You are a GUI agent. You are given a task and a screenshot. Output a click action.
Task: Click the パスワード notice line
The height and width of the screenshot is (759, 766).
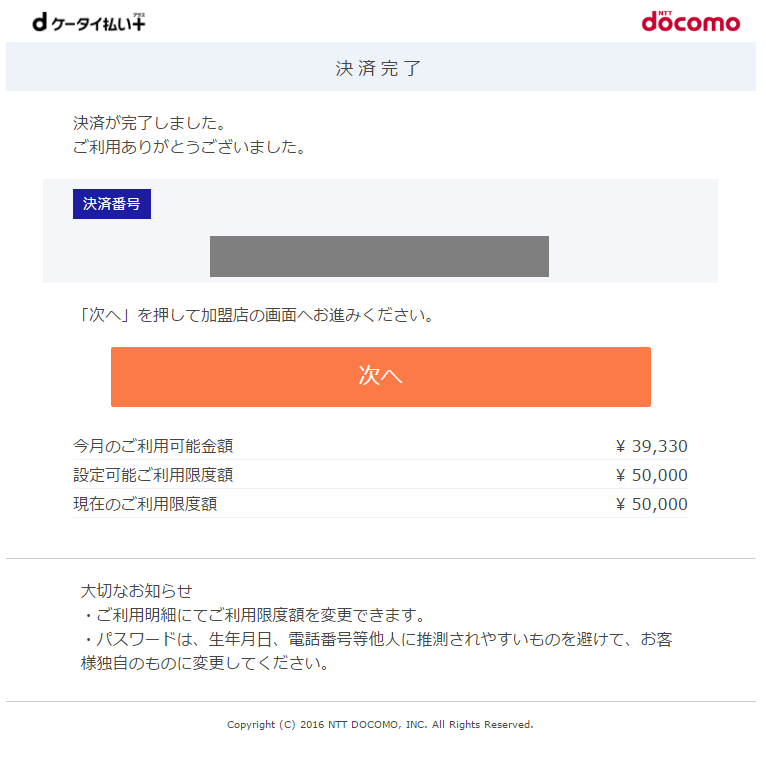(377, 651)
